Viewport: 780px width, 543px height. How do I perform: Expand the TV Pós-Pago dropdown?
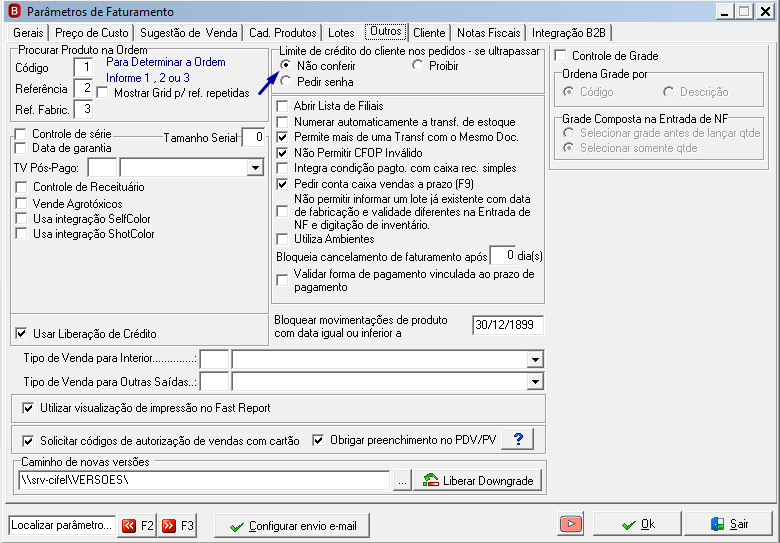255,168
